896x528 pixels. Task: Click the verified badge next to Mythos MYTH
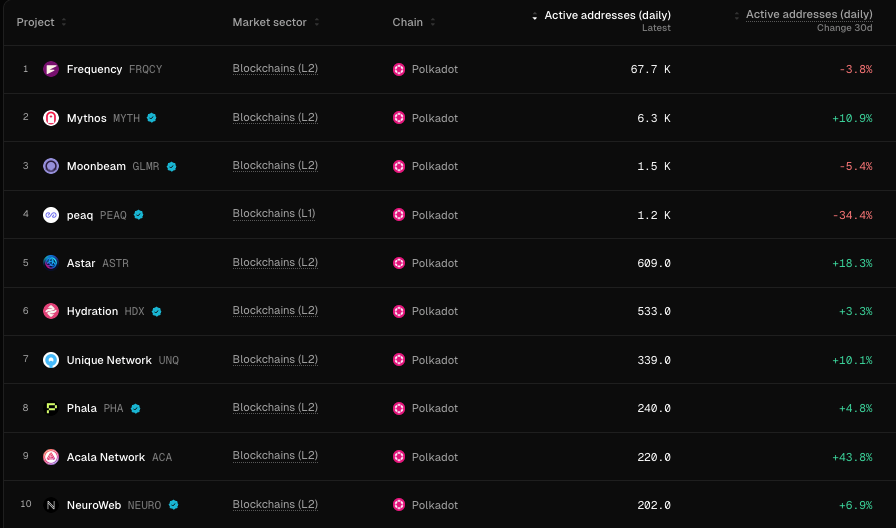151,118
